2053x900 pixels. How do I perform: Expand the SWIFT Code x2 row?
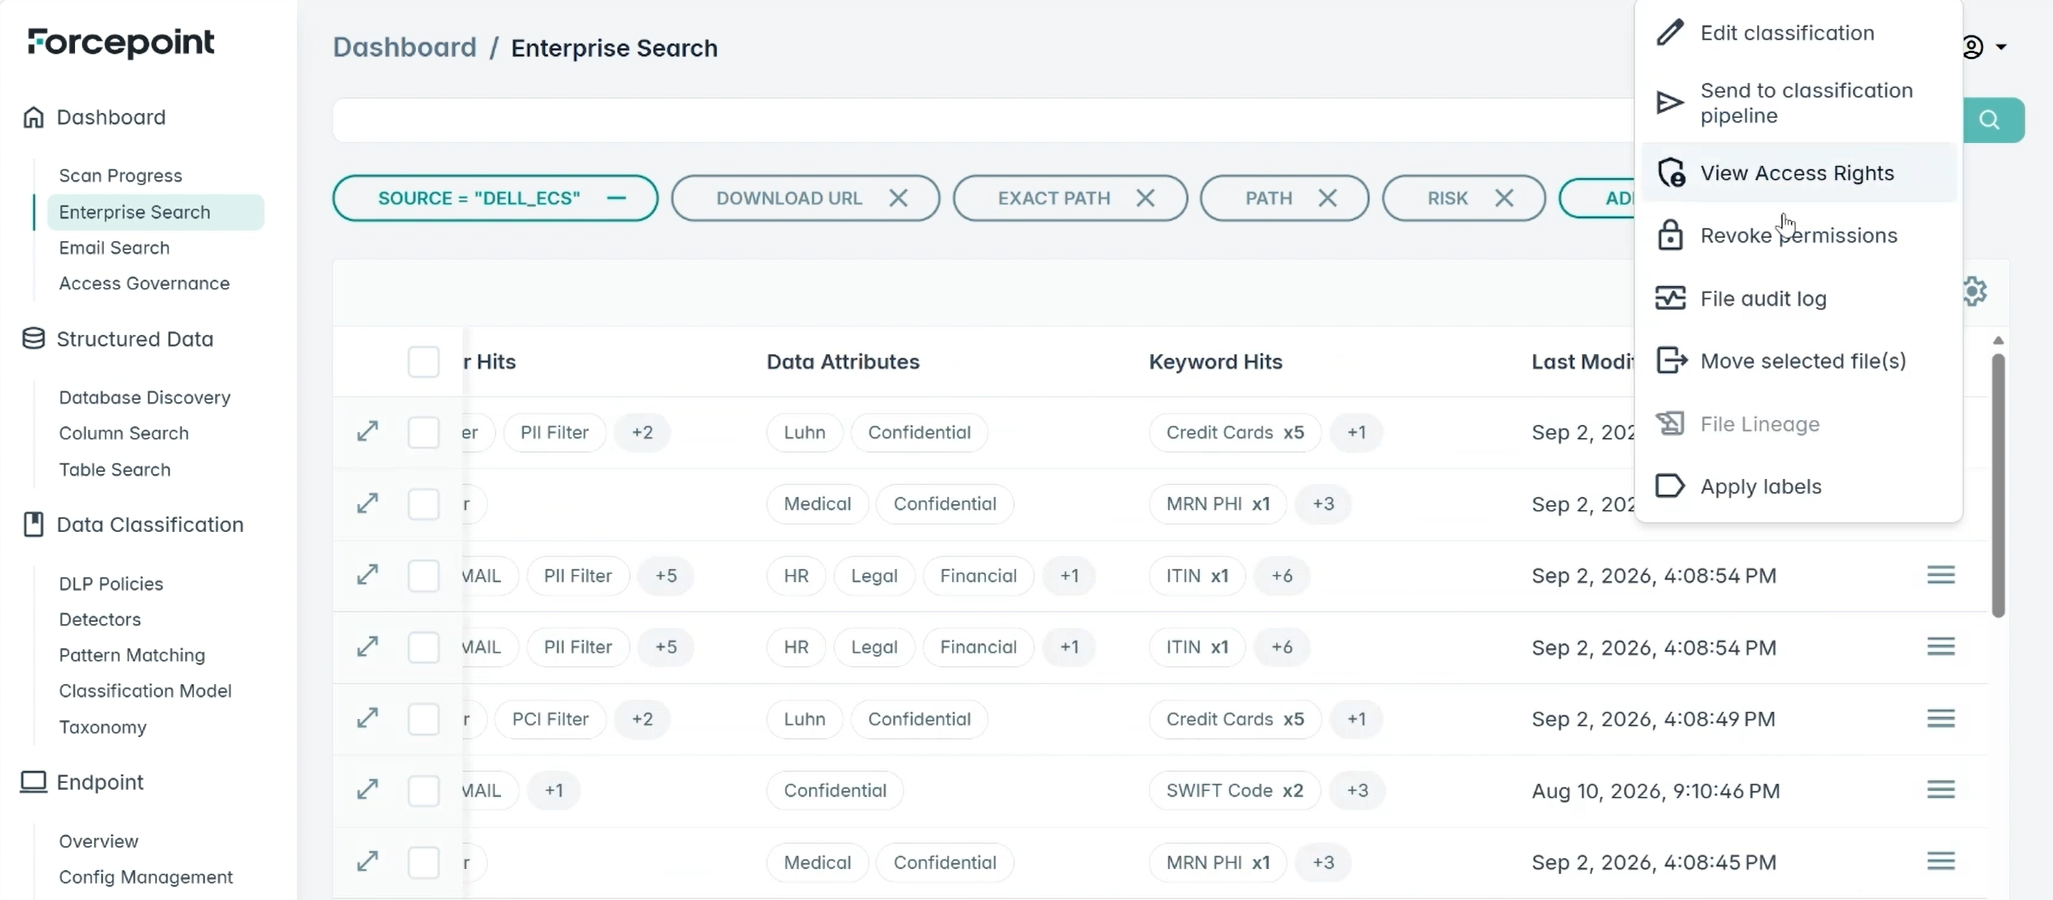pyautogui.click(x=368, y=790)
